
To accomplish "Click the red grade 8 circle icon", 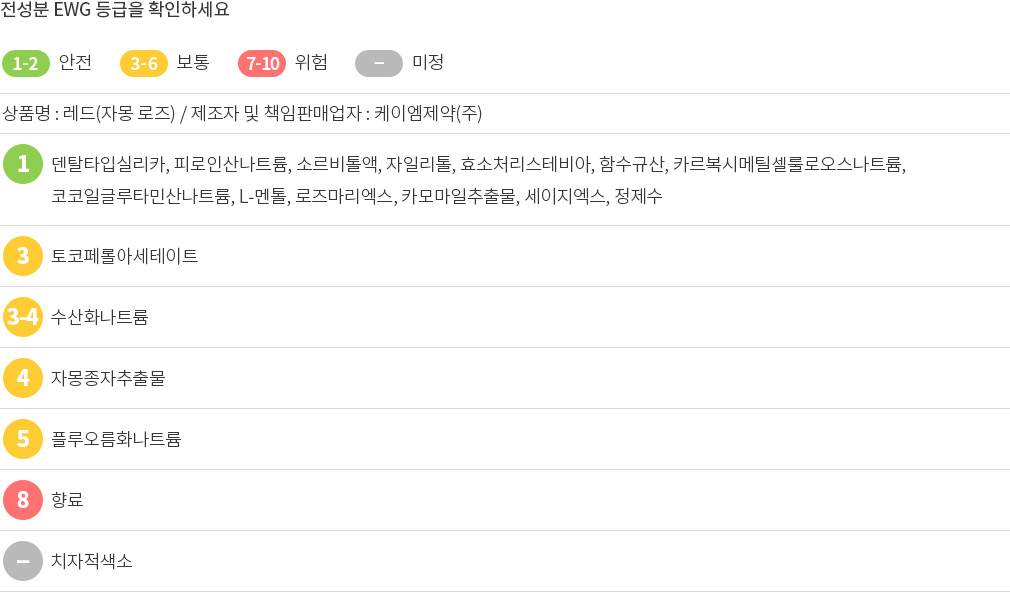I will 23,499.
